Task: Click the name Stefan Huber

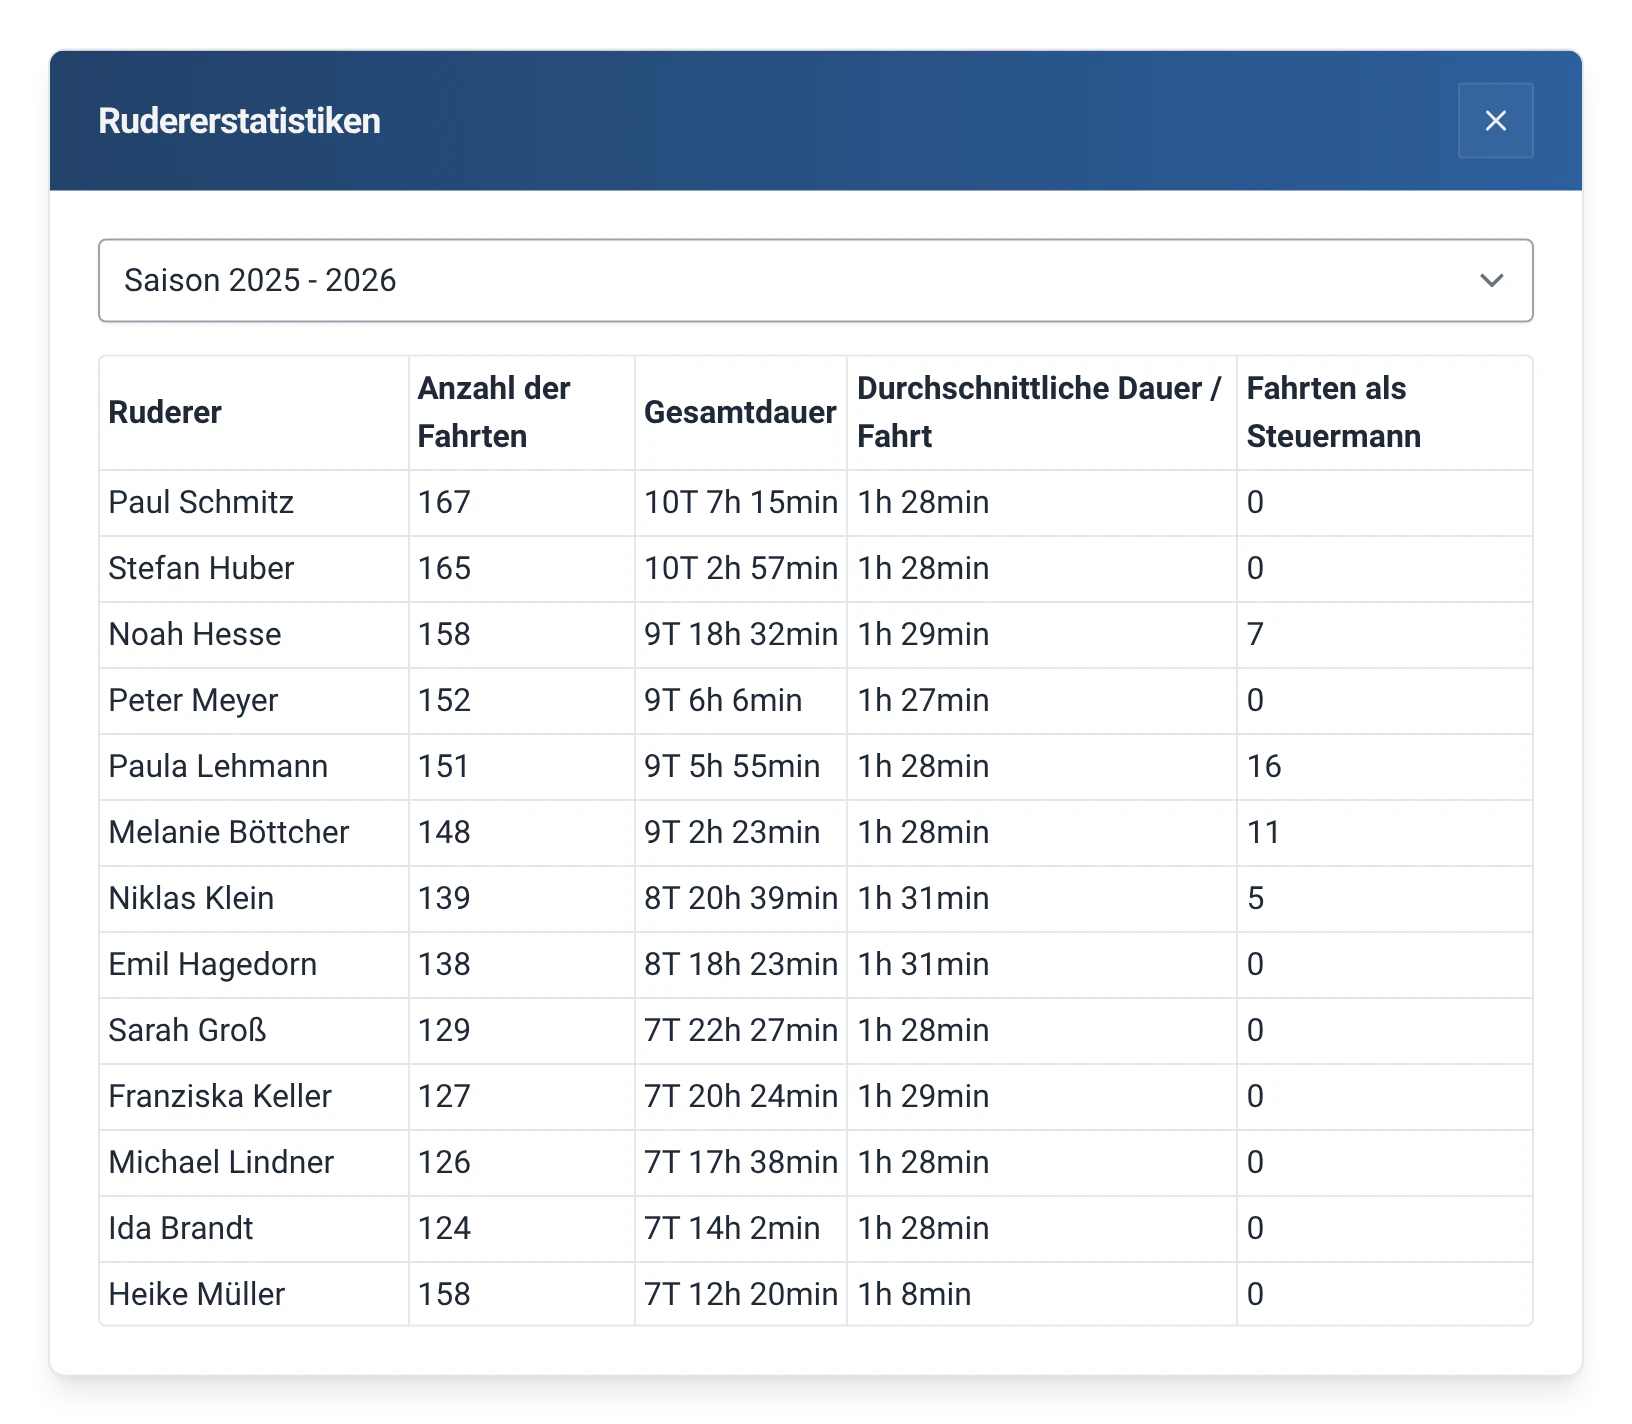Action: point(201,568)
